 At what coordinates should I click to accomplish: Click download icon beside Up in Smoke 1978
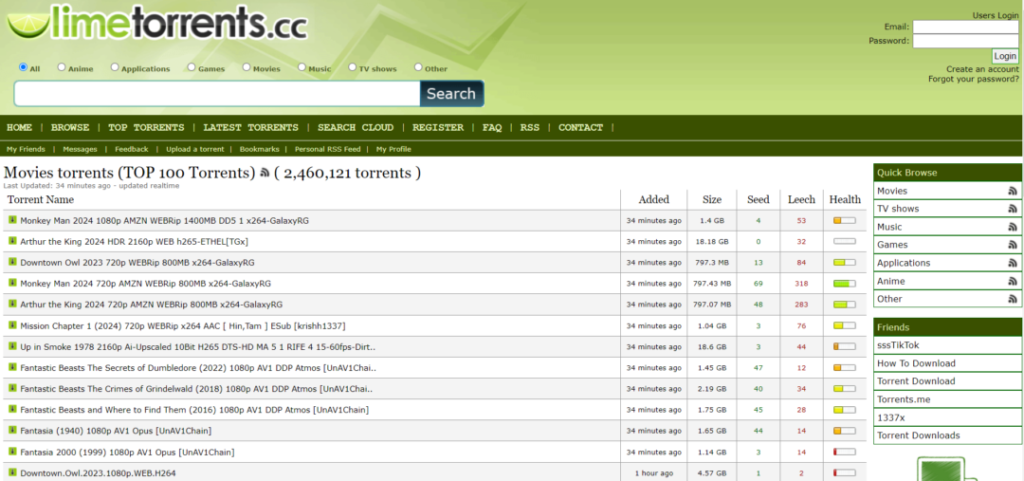pos(12,346)
